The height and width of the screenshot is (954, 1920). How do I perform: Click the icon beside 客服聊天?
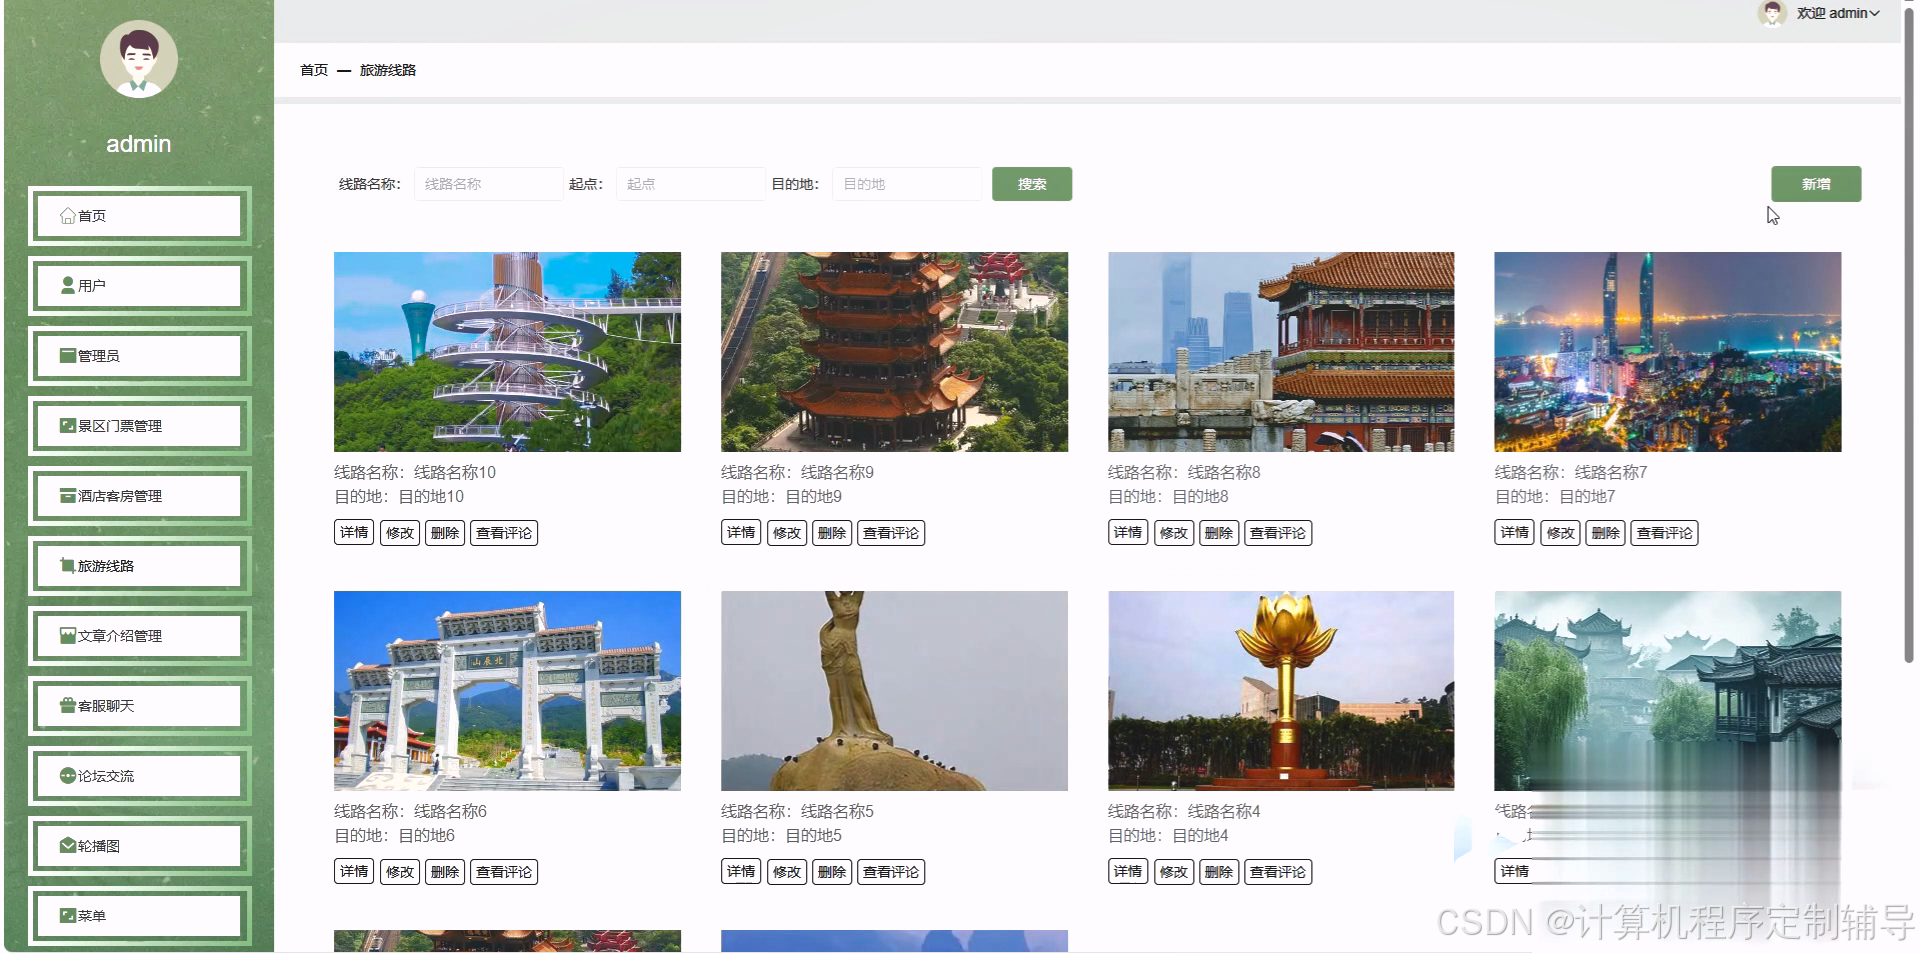pos(68,706)
